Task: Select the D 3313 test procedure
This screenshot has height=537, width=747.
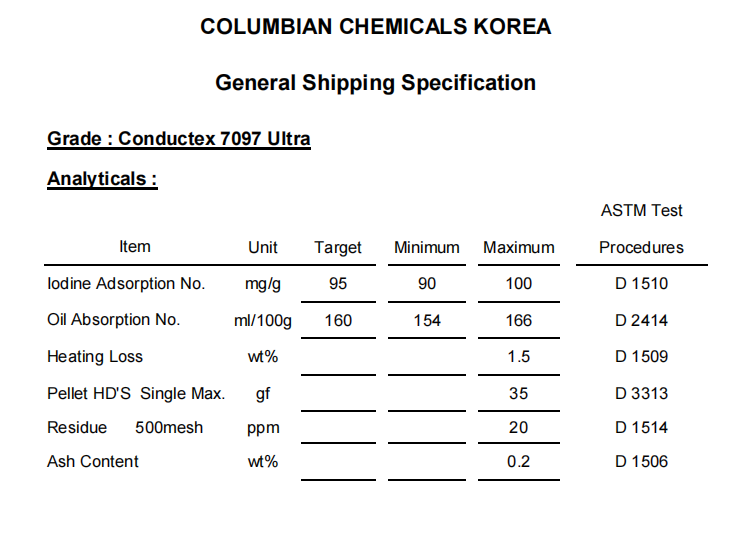Action: tap(641, 394)
